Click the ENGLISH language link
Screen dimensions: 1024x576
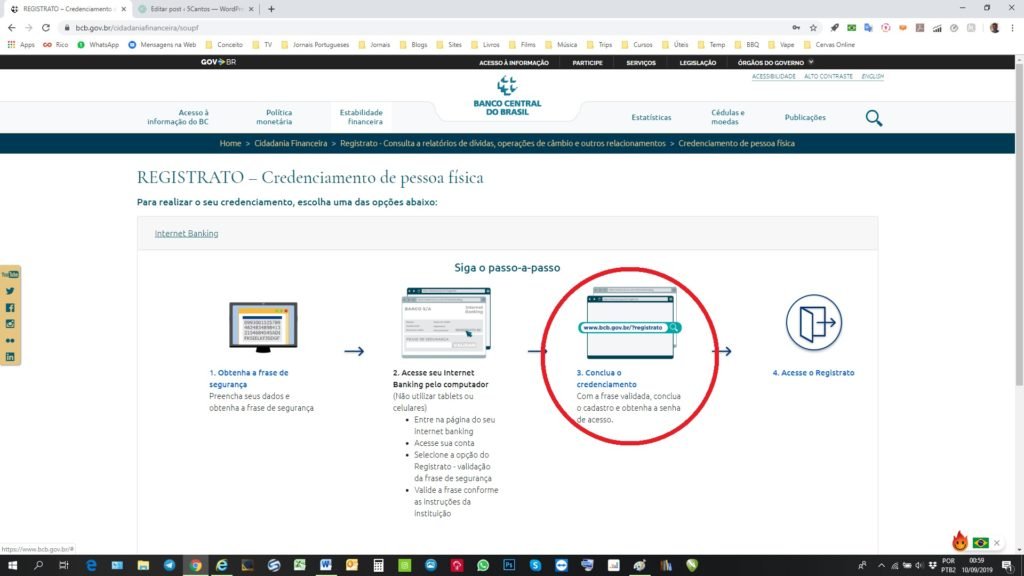click(x=872, y=76)
